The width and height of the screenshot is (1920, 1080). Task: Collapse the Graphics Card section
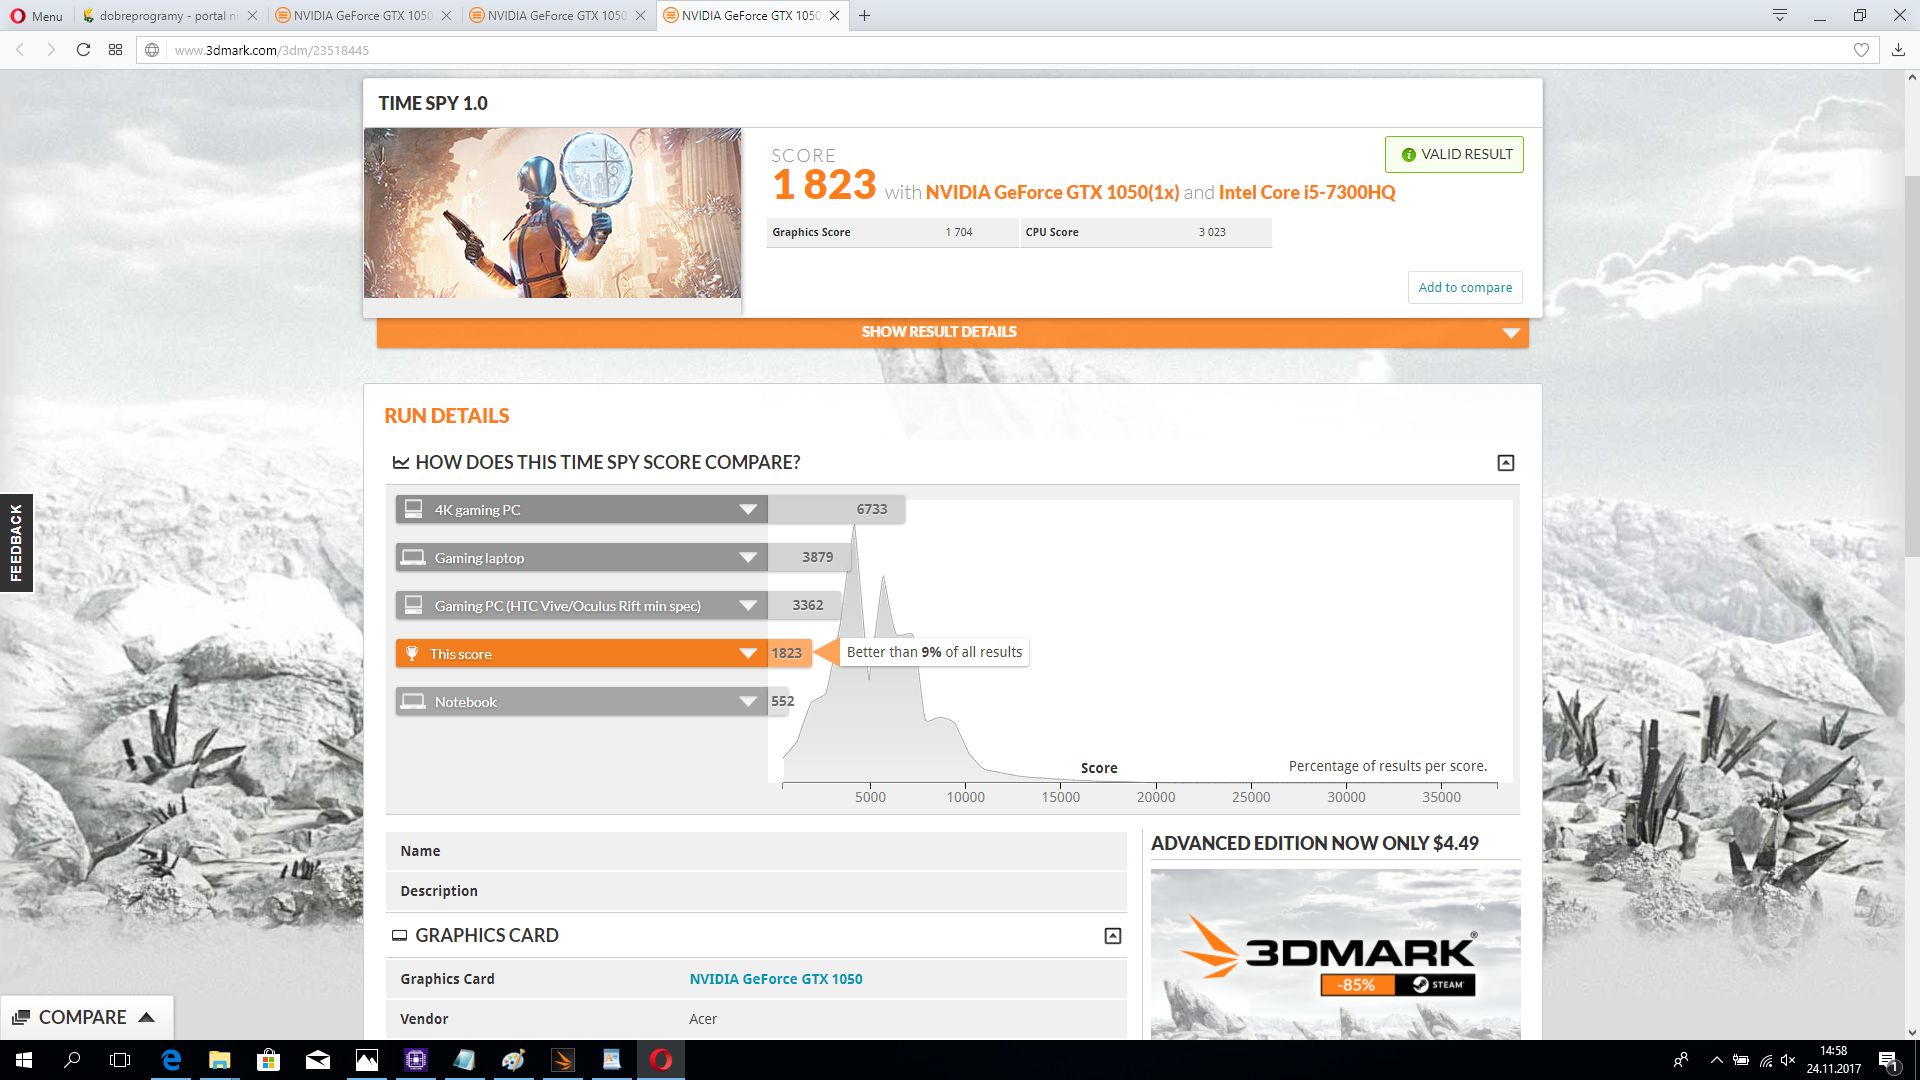pyautogui.click(x=1112, y=936)
